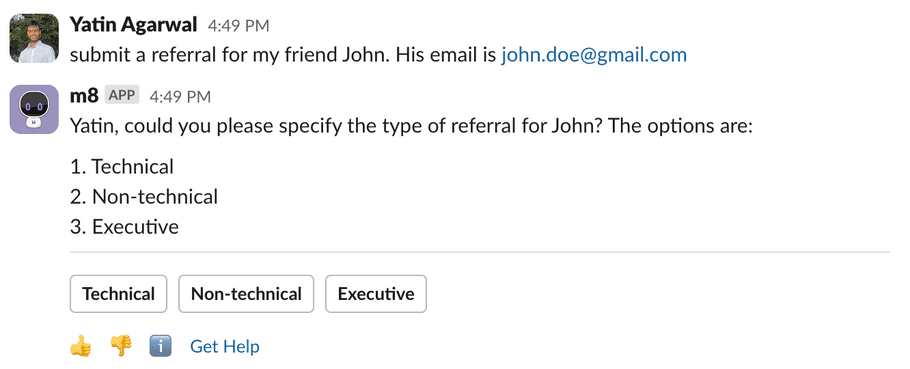
Task: Click the thumbs up reaction icon
Action: (81, 347)
